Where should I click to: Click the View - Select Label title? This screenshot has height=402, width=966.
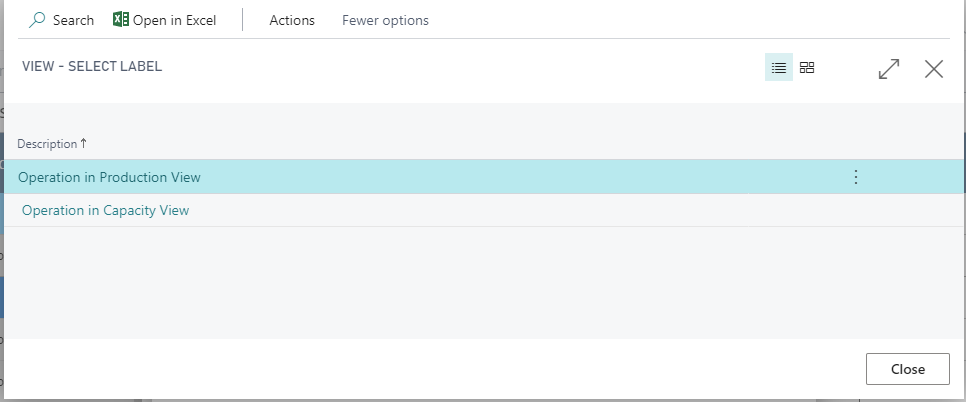pos(92,66)
